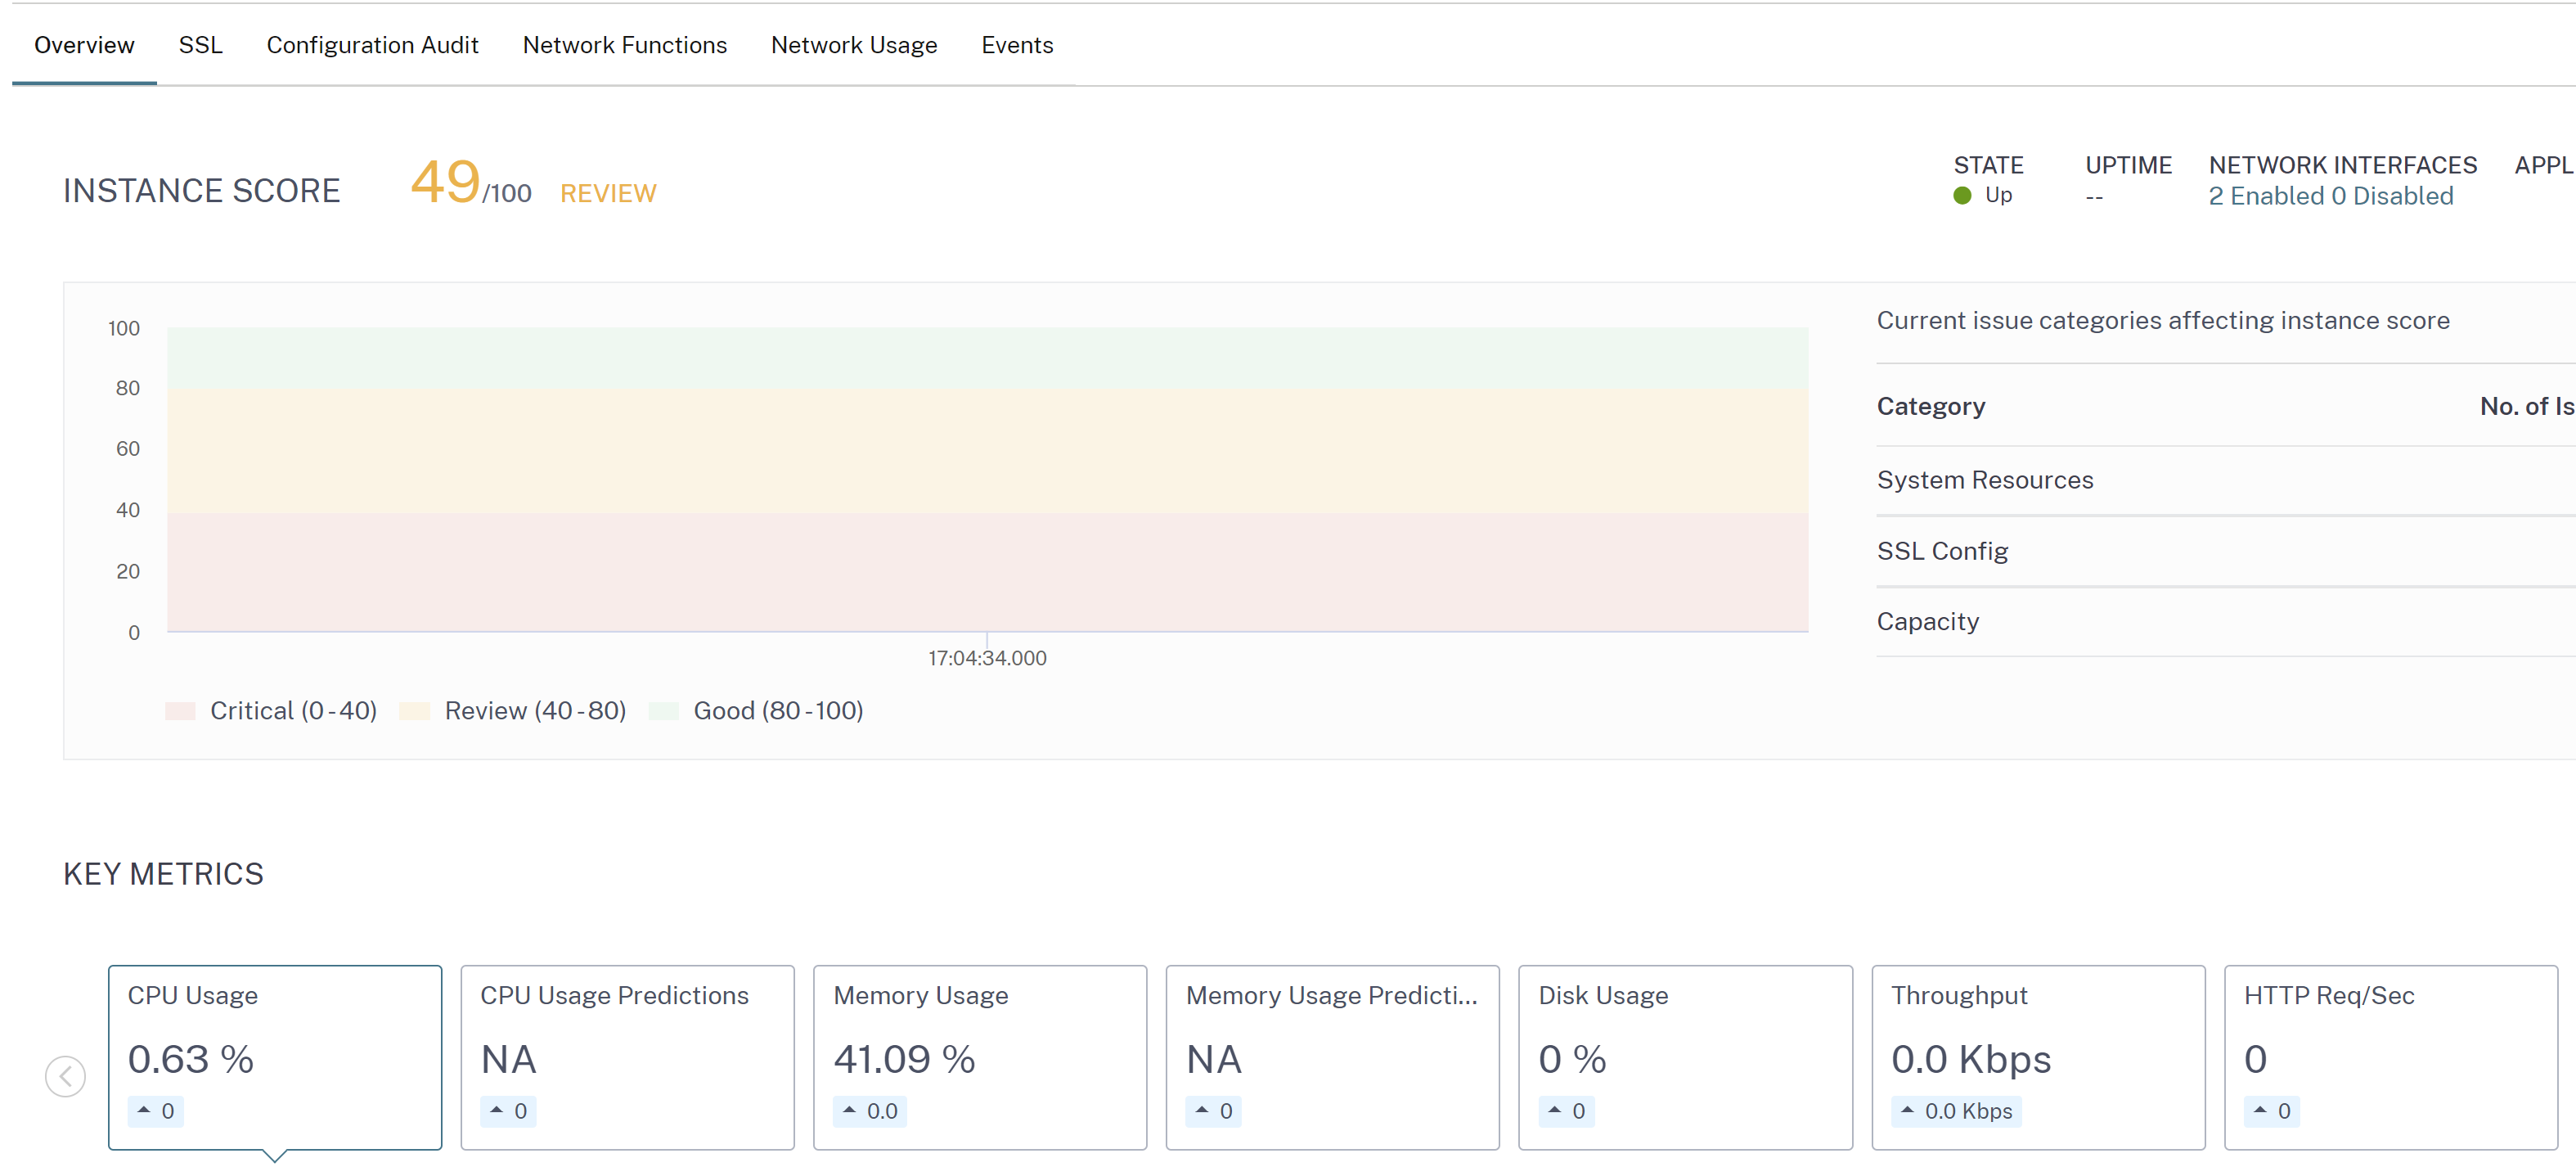
Task: Click the green Up state indicator dot
Action: point(1962,196)
